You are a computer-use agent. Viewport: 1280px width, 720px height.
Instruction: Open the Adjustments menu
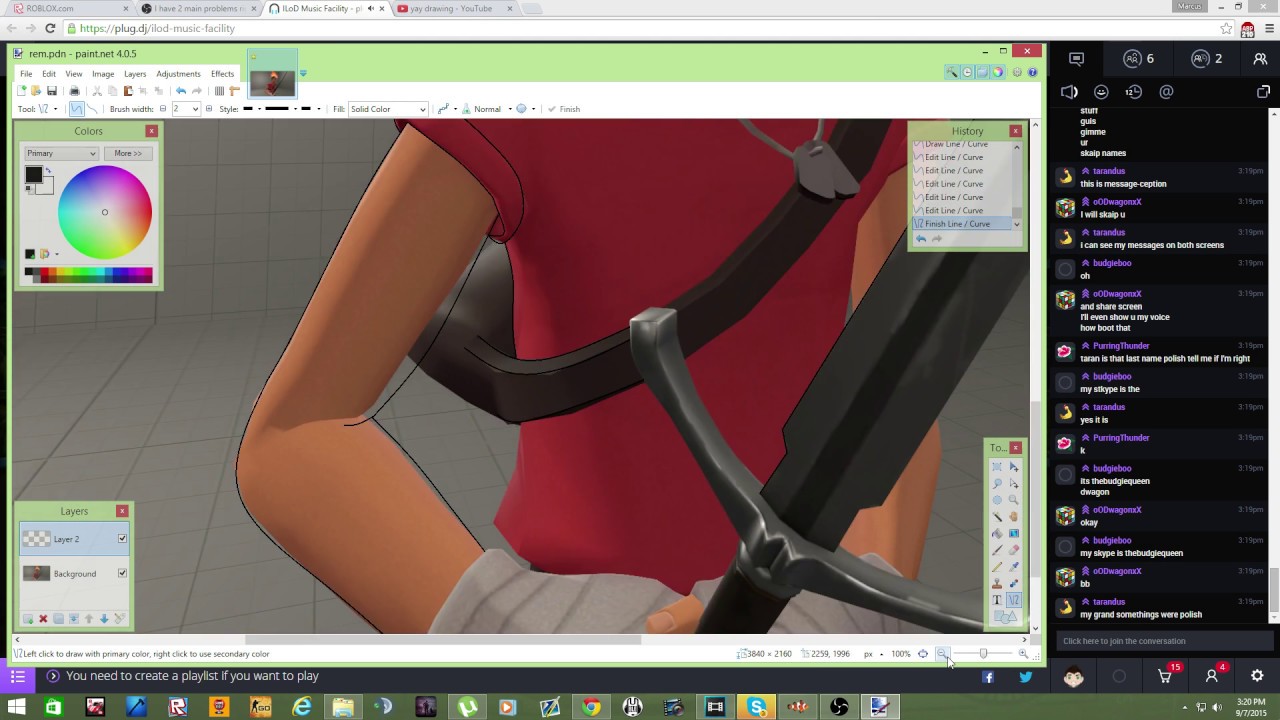pos(178,74)
